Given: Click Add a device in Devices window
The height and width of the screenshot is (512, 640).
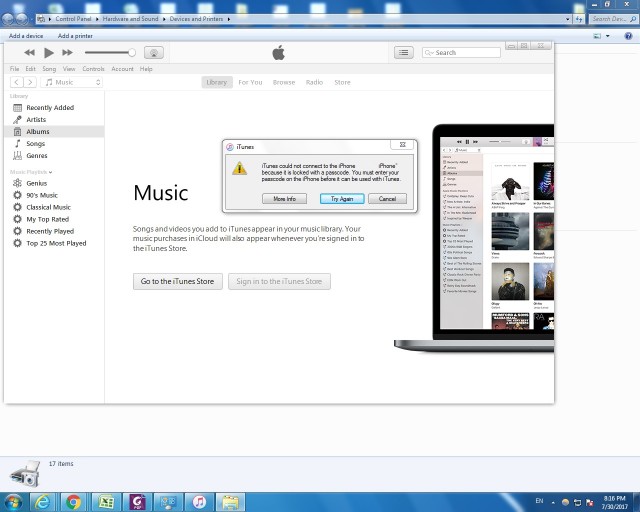Looking at the screenshot, I should click(x=26, y=36).
